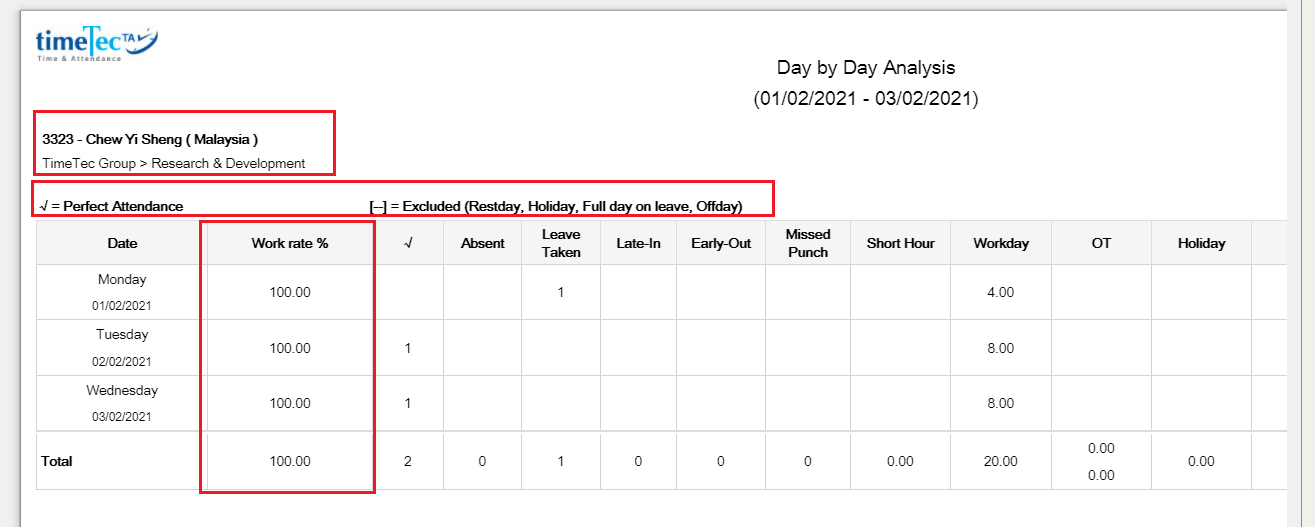1315x527 pixels.
Task: Click the Short Hour column header
Action: 901,243
